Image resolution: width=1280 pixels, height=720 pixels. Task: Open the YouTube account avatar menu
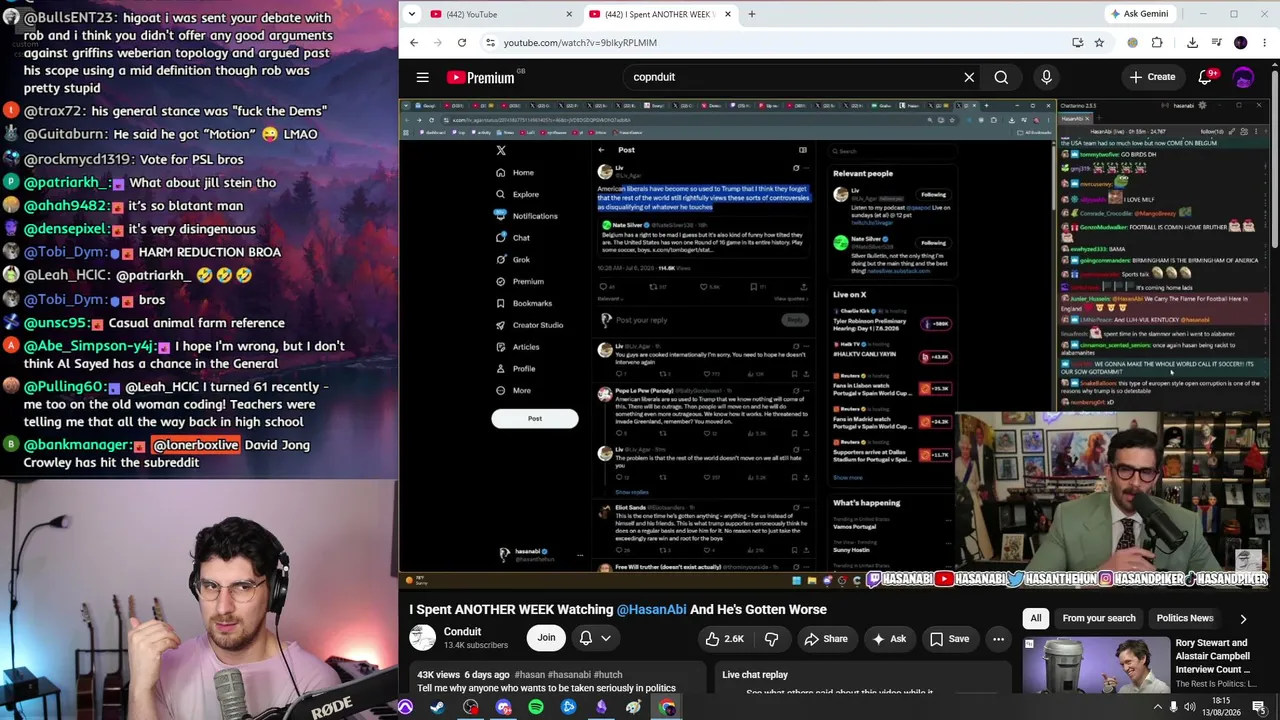[x=1244, y=77]
